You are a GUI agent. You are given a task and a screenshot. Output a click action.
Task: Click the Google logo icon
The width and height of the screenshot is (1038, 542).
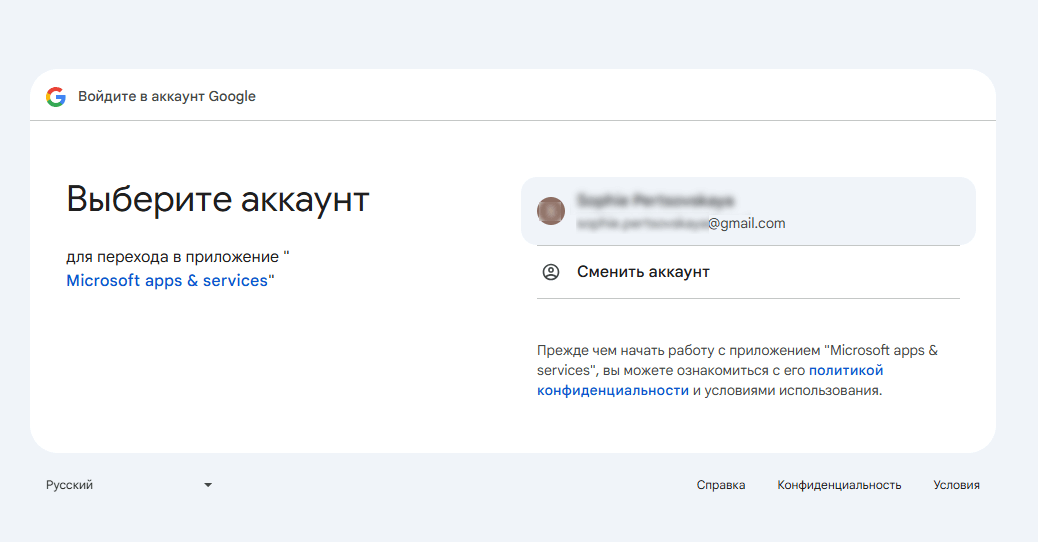pyautogui.click(x=56, y=97)
